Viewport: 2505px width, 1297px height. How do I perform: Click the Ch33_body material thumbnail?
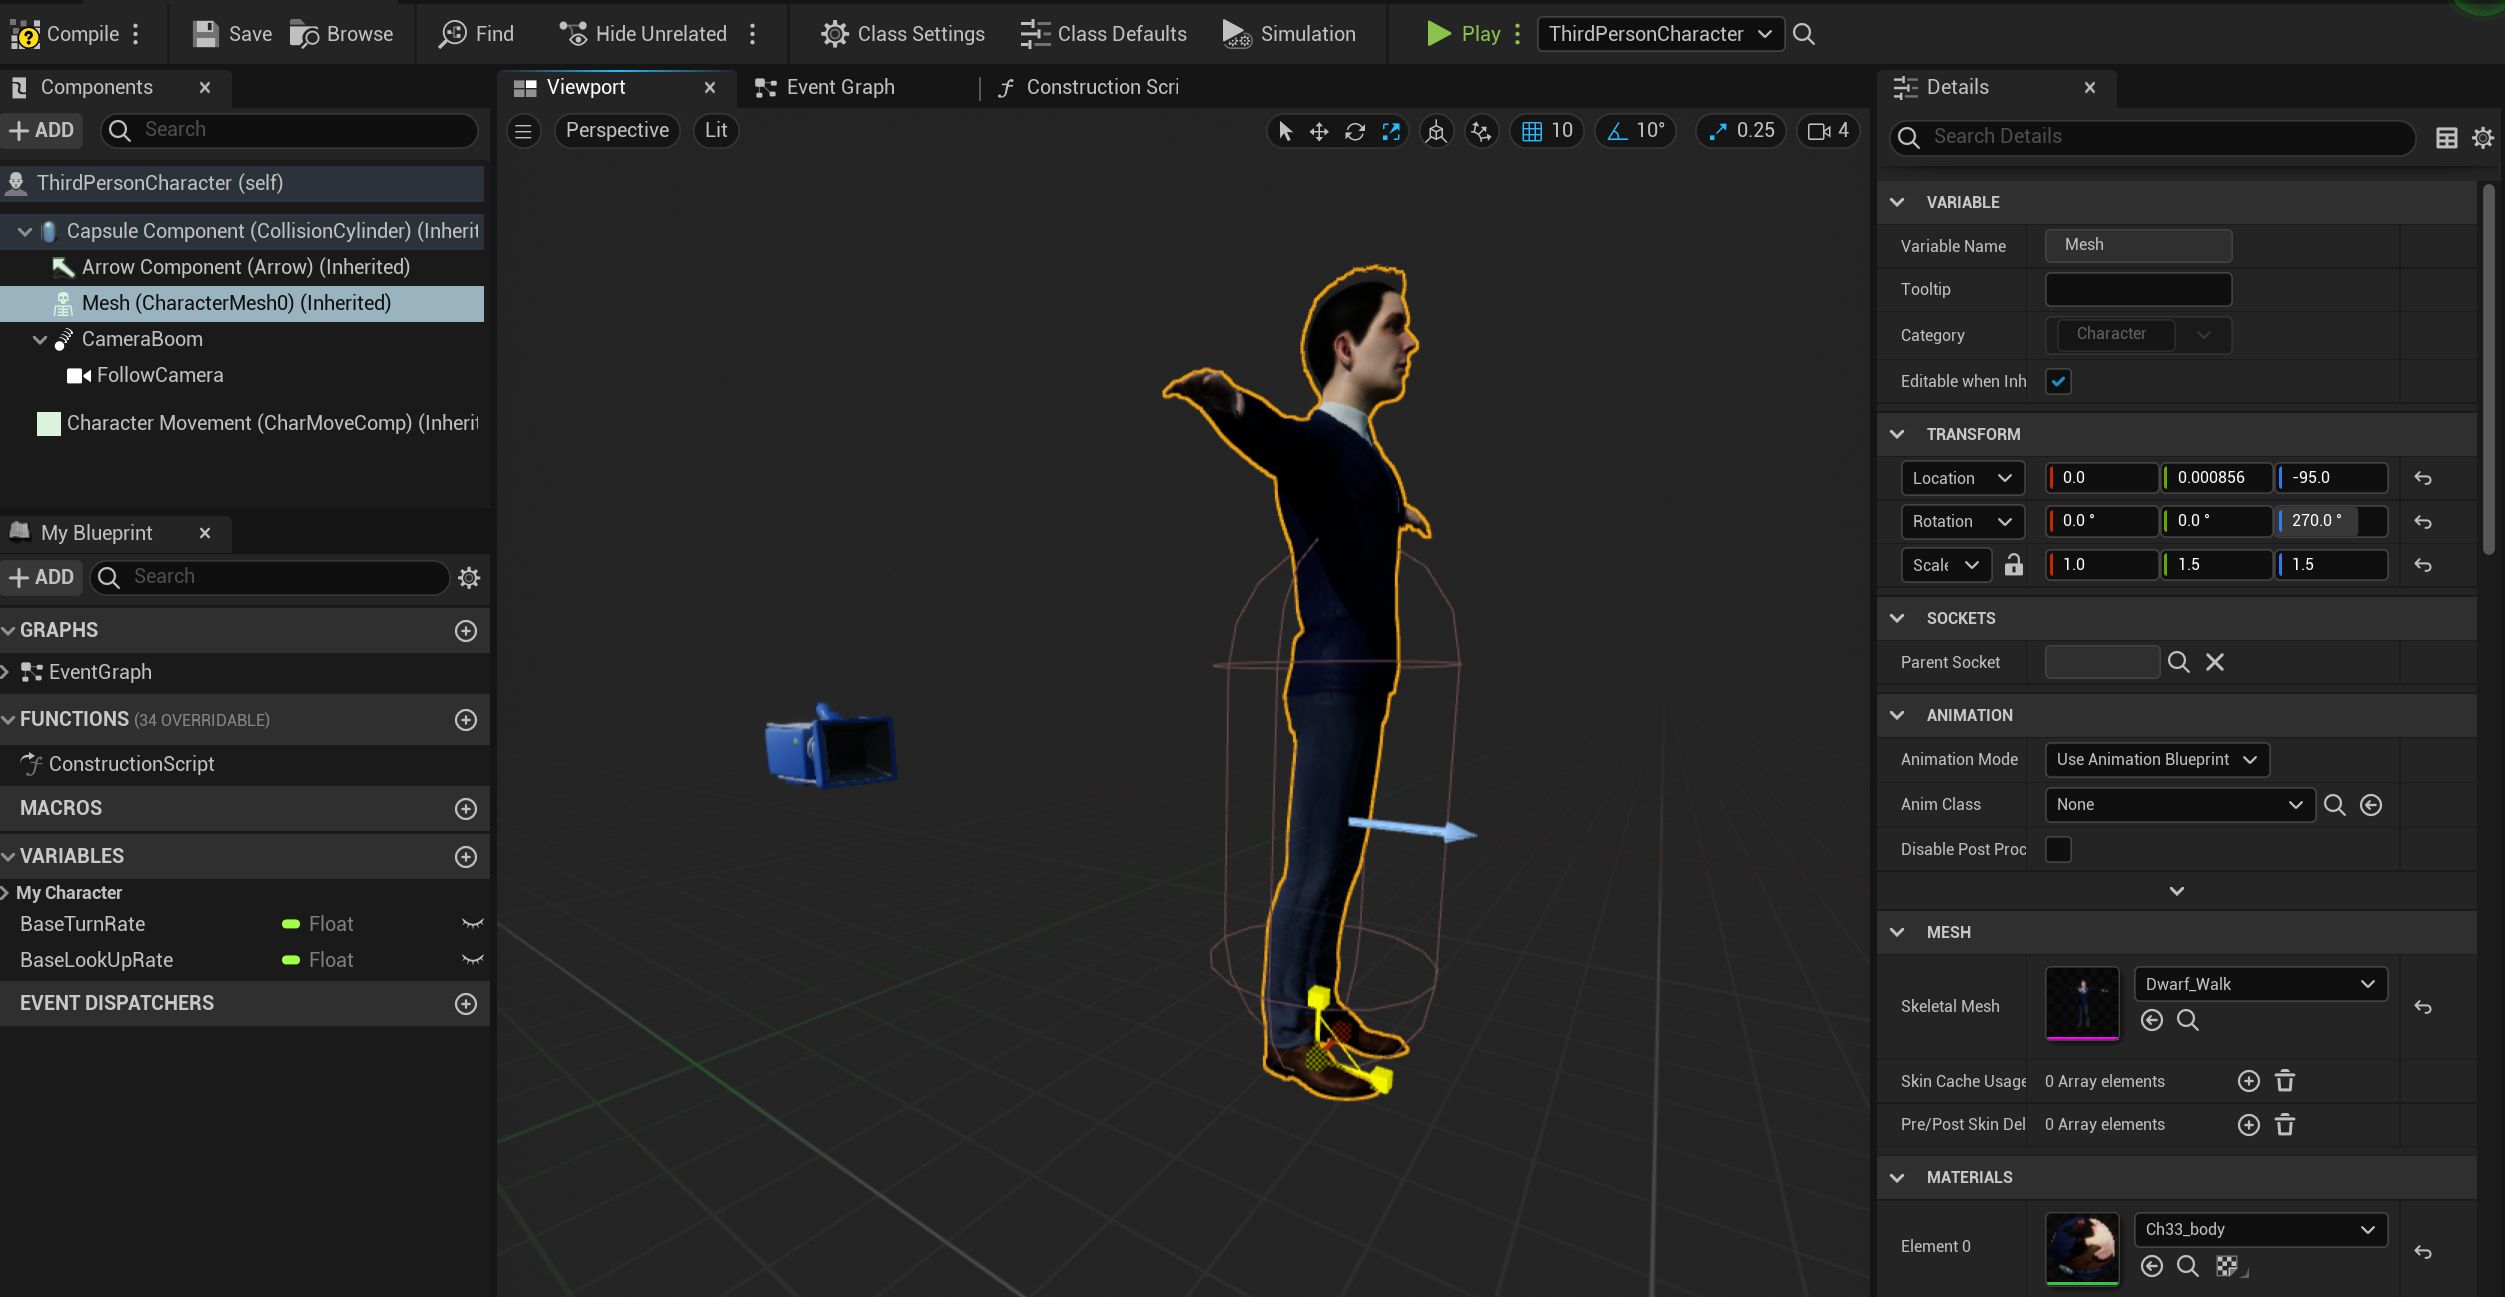[2082, 1247]
